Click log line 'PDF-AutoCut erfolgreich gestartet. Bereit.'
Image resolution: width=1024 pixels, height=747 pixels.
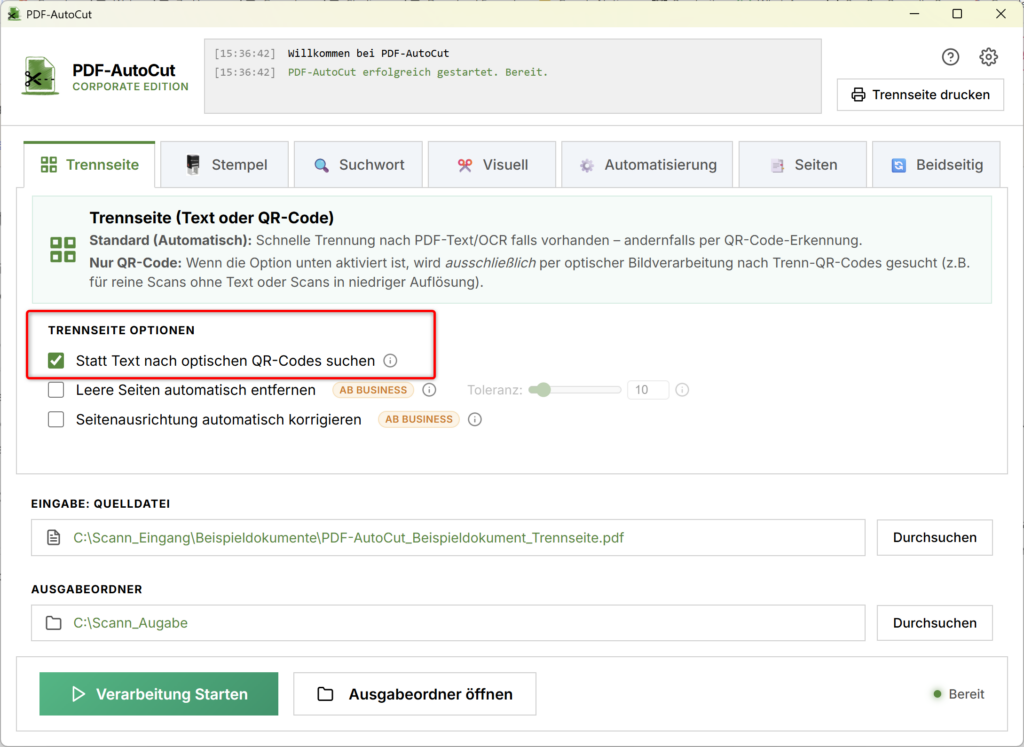[x=418, y=72]
